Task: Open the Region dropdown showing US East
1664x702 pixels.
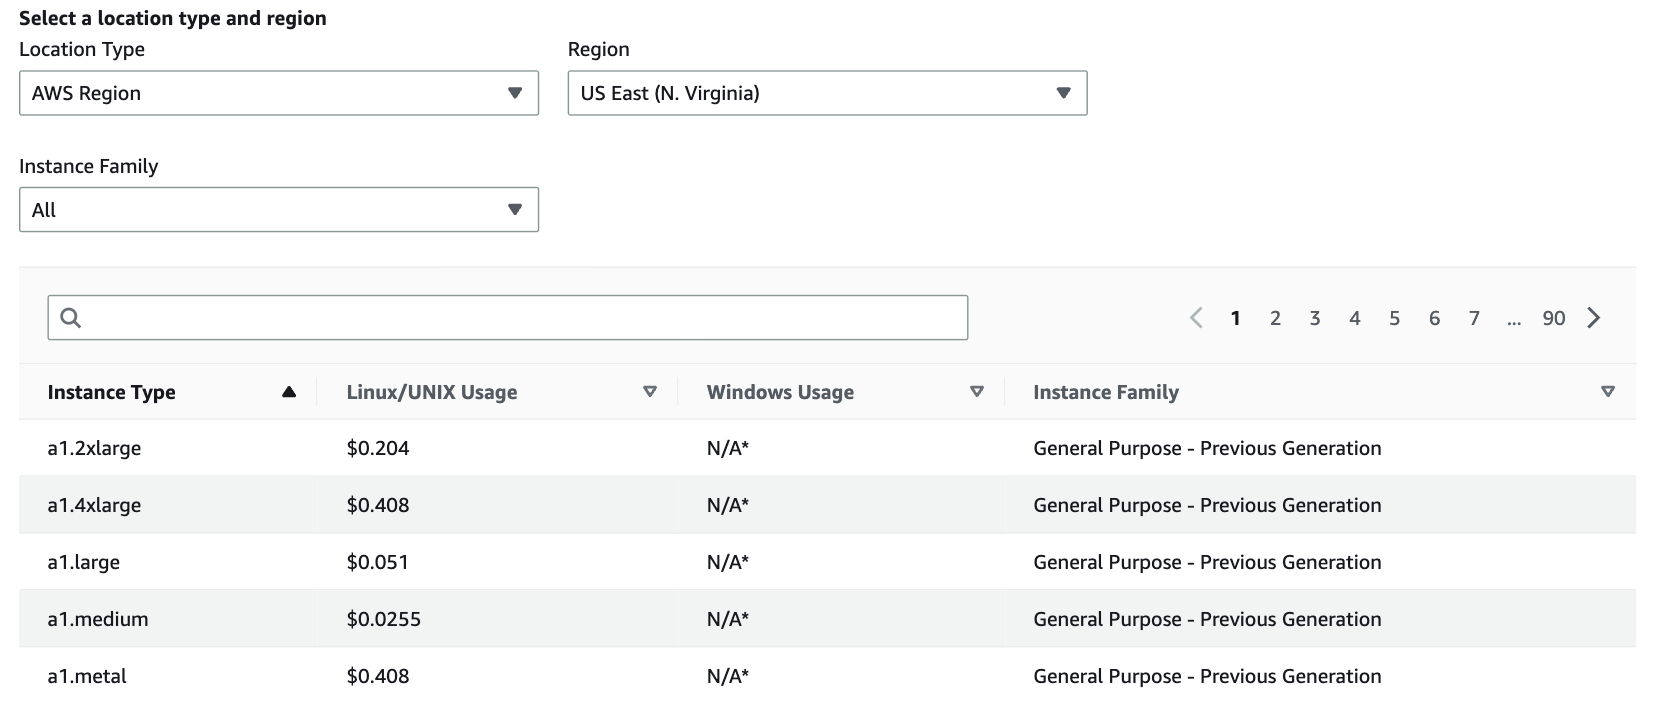Action: coord(827,93)
